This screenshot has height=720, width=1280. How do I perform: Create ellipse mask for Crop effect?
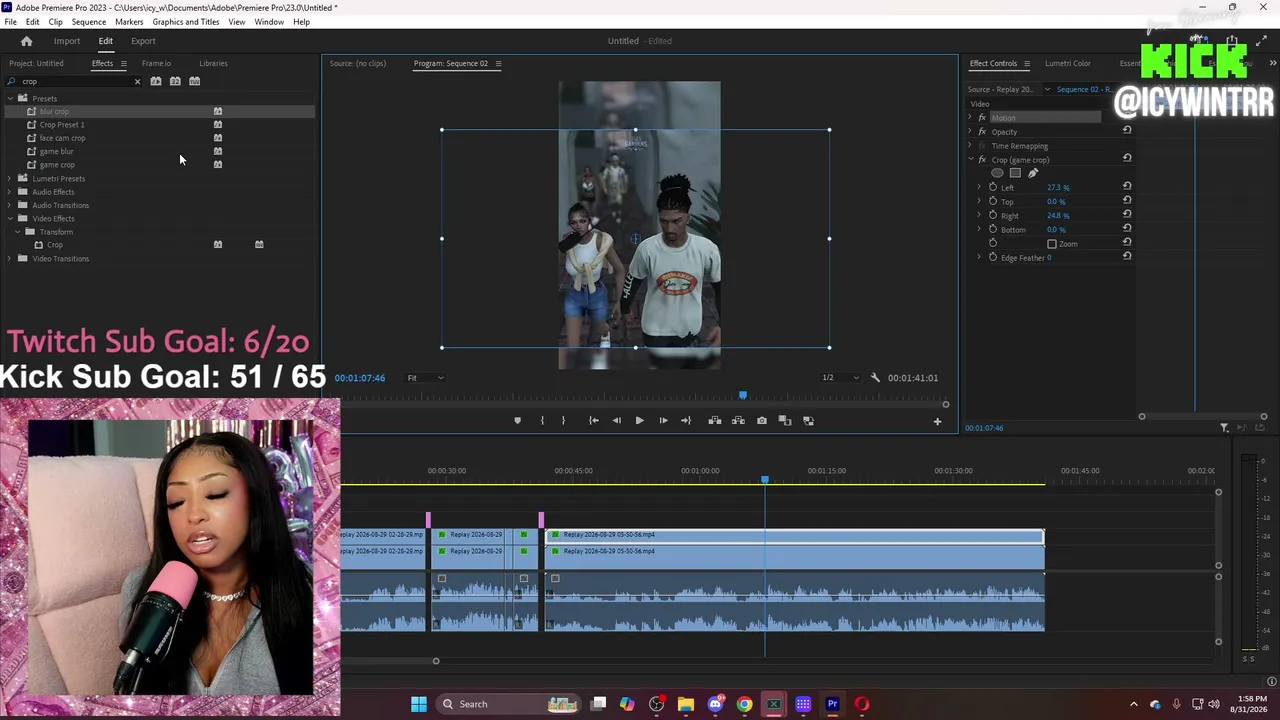click(997, 173)
